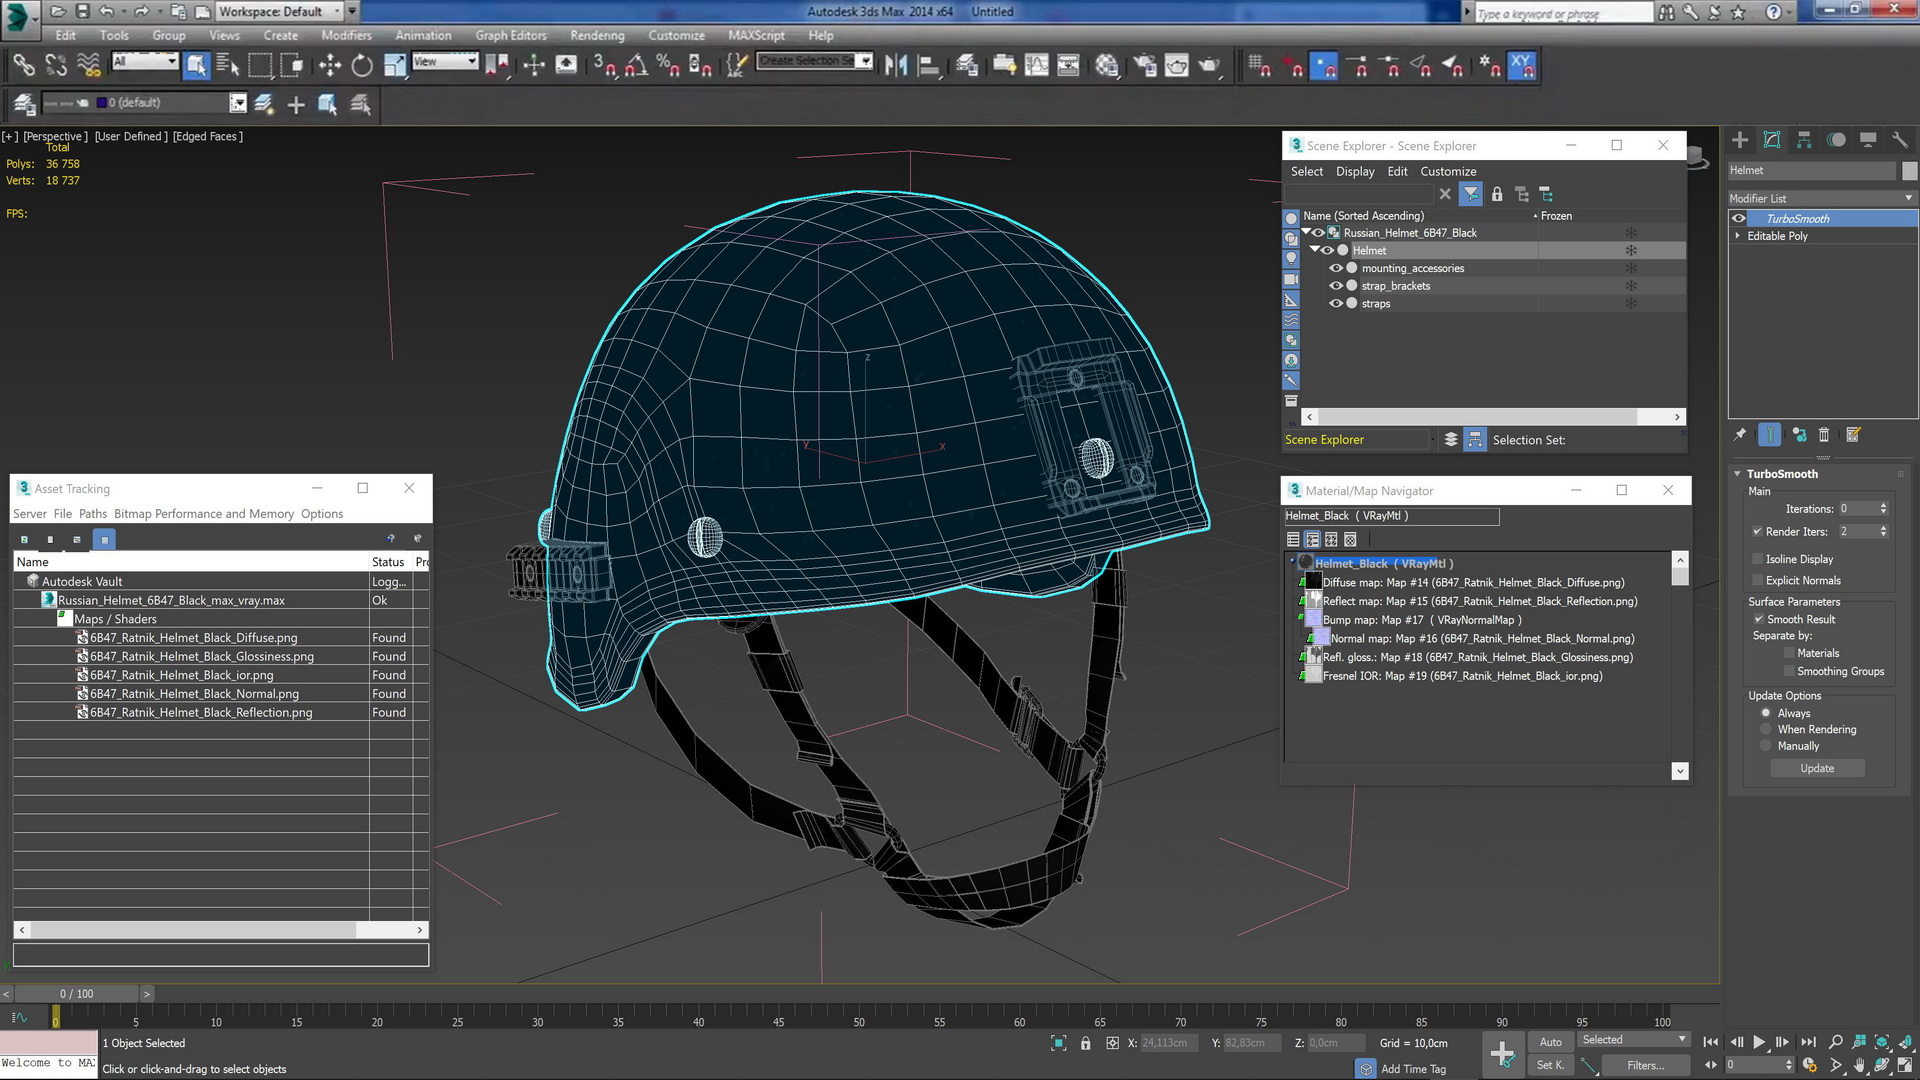Select the When Rendering update option
This screenshot has width=1920, height=1080.
point(1766,730)
